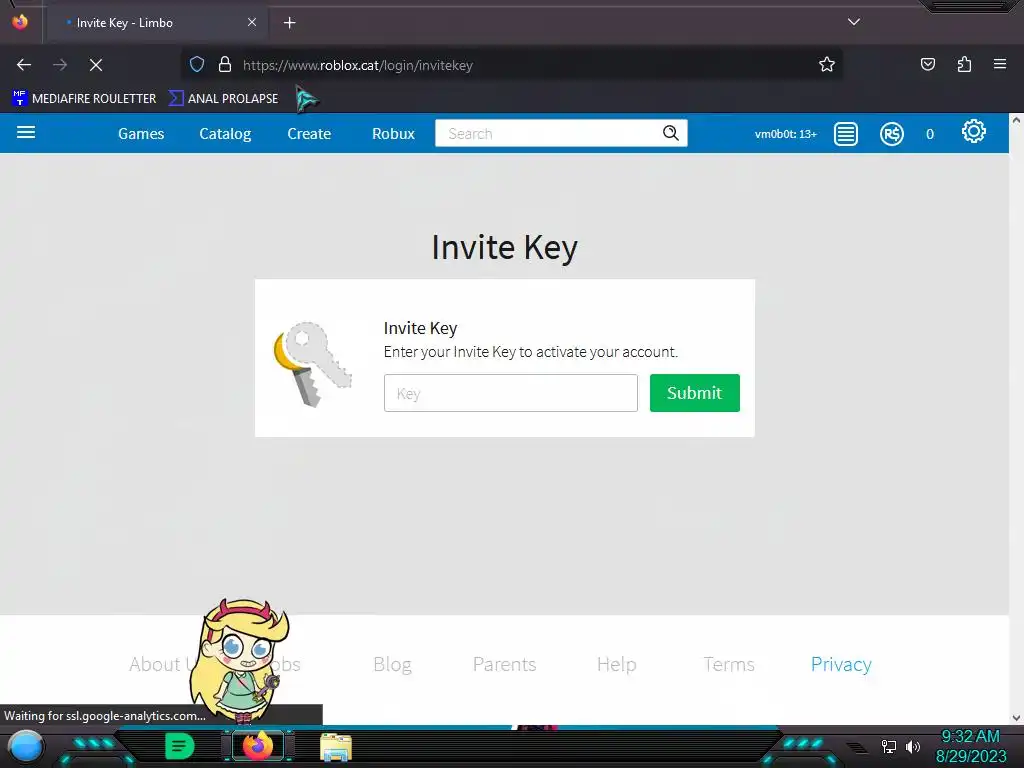Open the second bookmark with sigma icon

(223, 99)
